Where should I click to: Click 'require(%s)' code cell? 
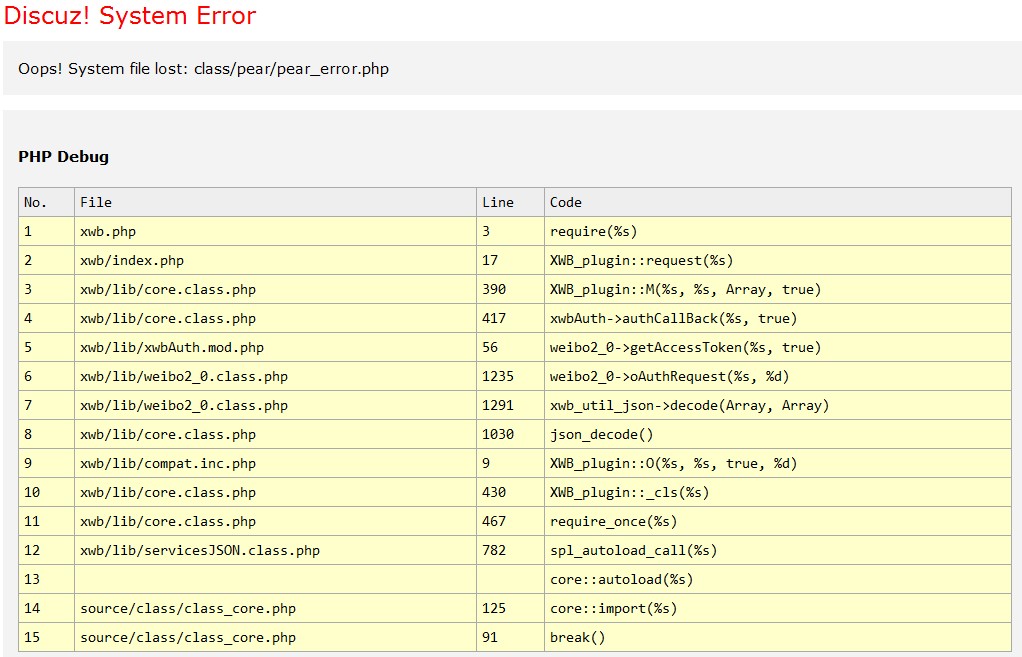point(778,231)
